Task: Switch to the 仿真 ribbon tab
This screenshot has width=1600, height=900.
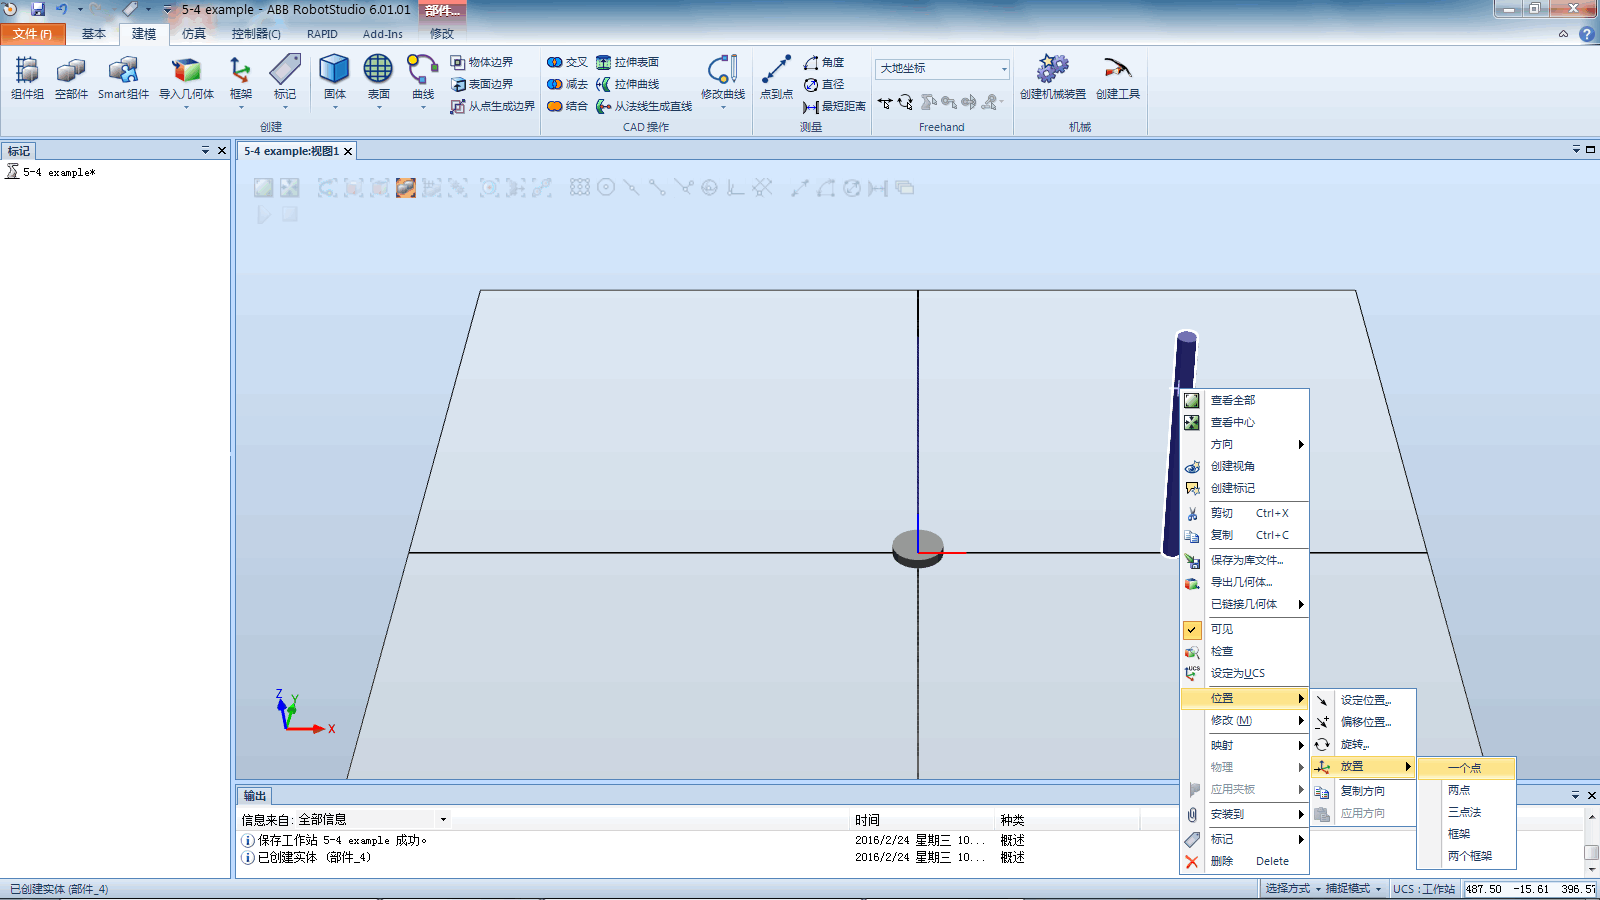Action: [194, 34]
